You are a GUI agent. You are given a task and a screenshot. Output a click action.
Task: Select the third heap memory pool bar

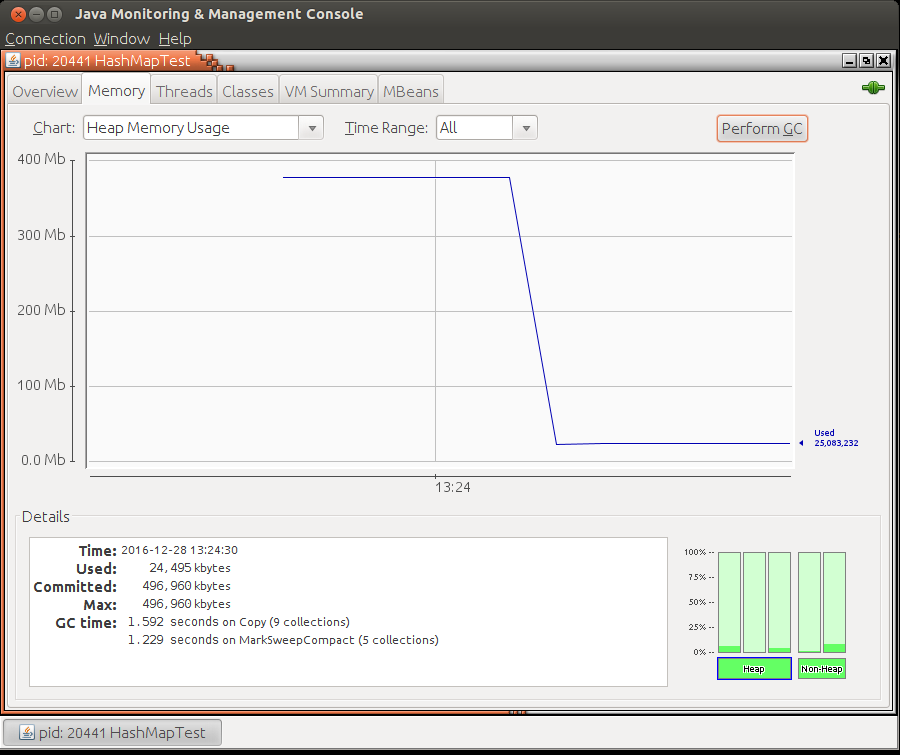pyautogui.click(x=779, y=602)
